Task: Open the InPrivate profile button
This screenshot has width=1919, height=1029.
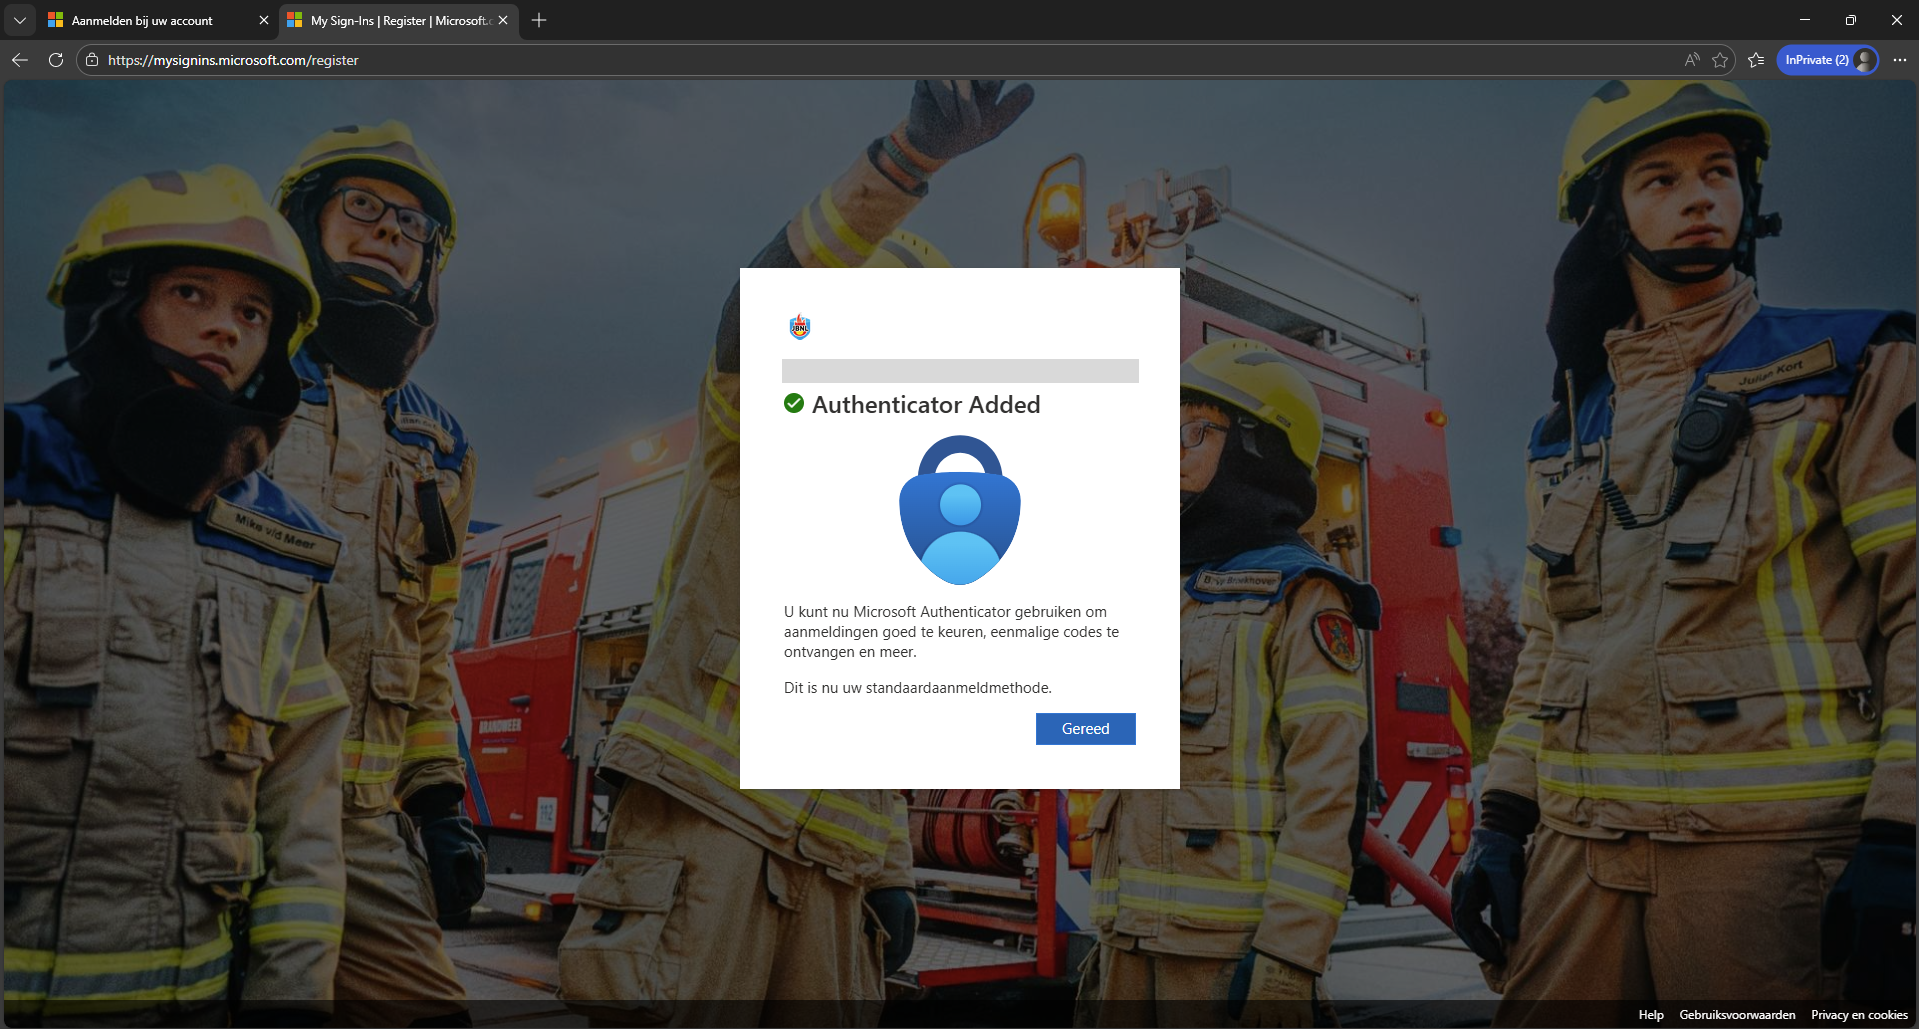Action: coord(1828,60)
